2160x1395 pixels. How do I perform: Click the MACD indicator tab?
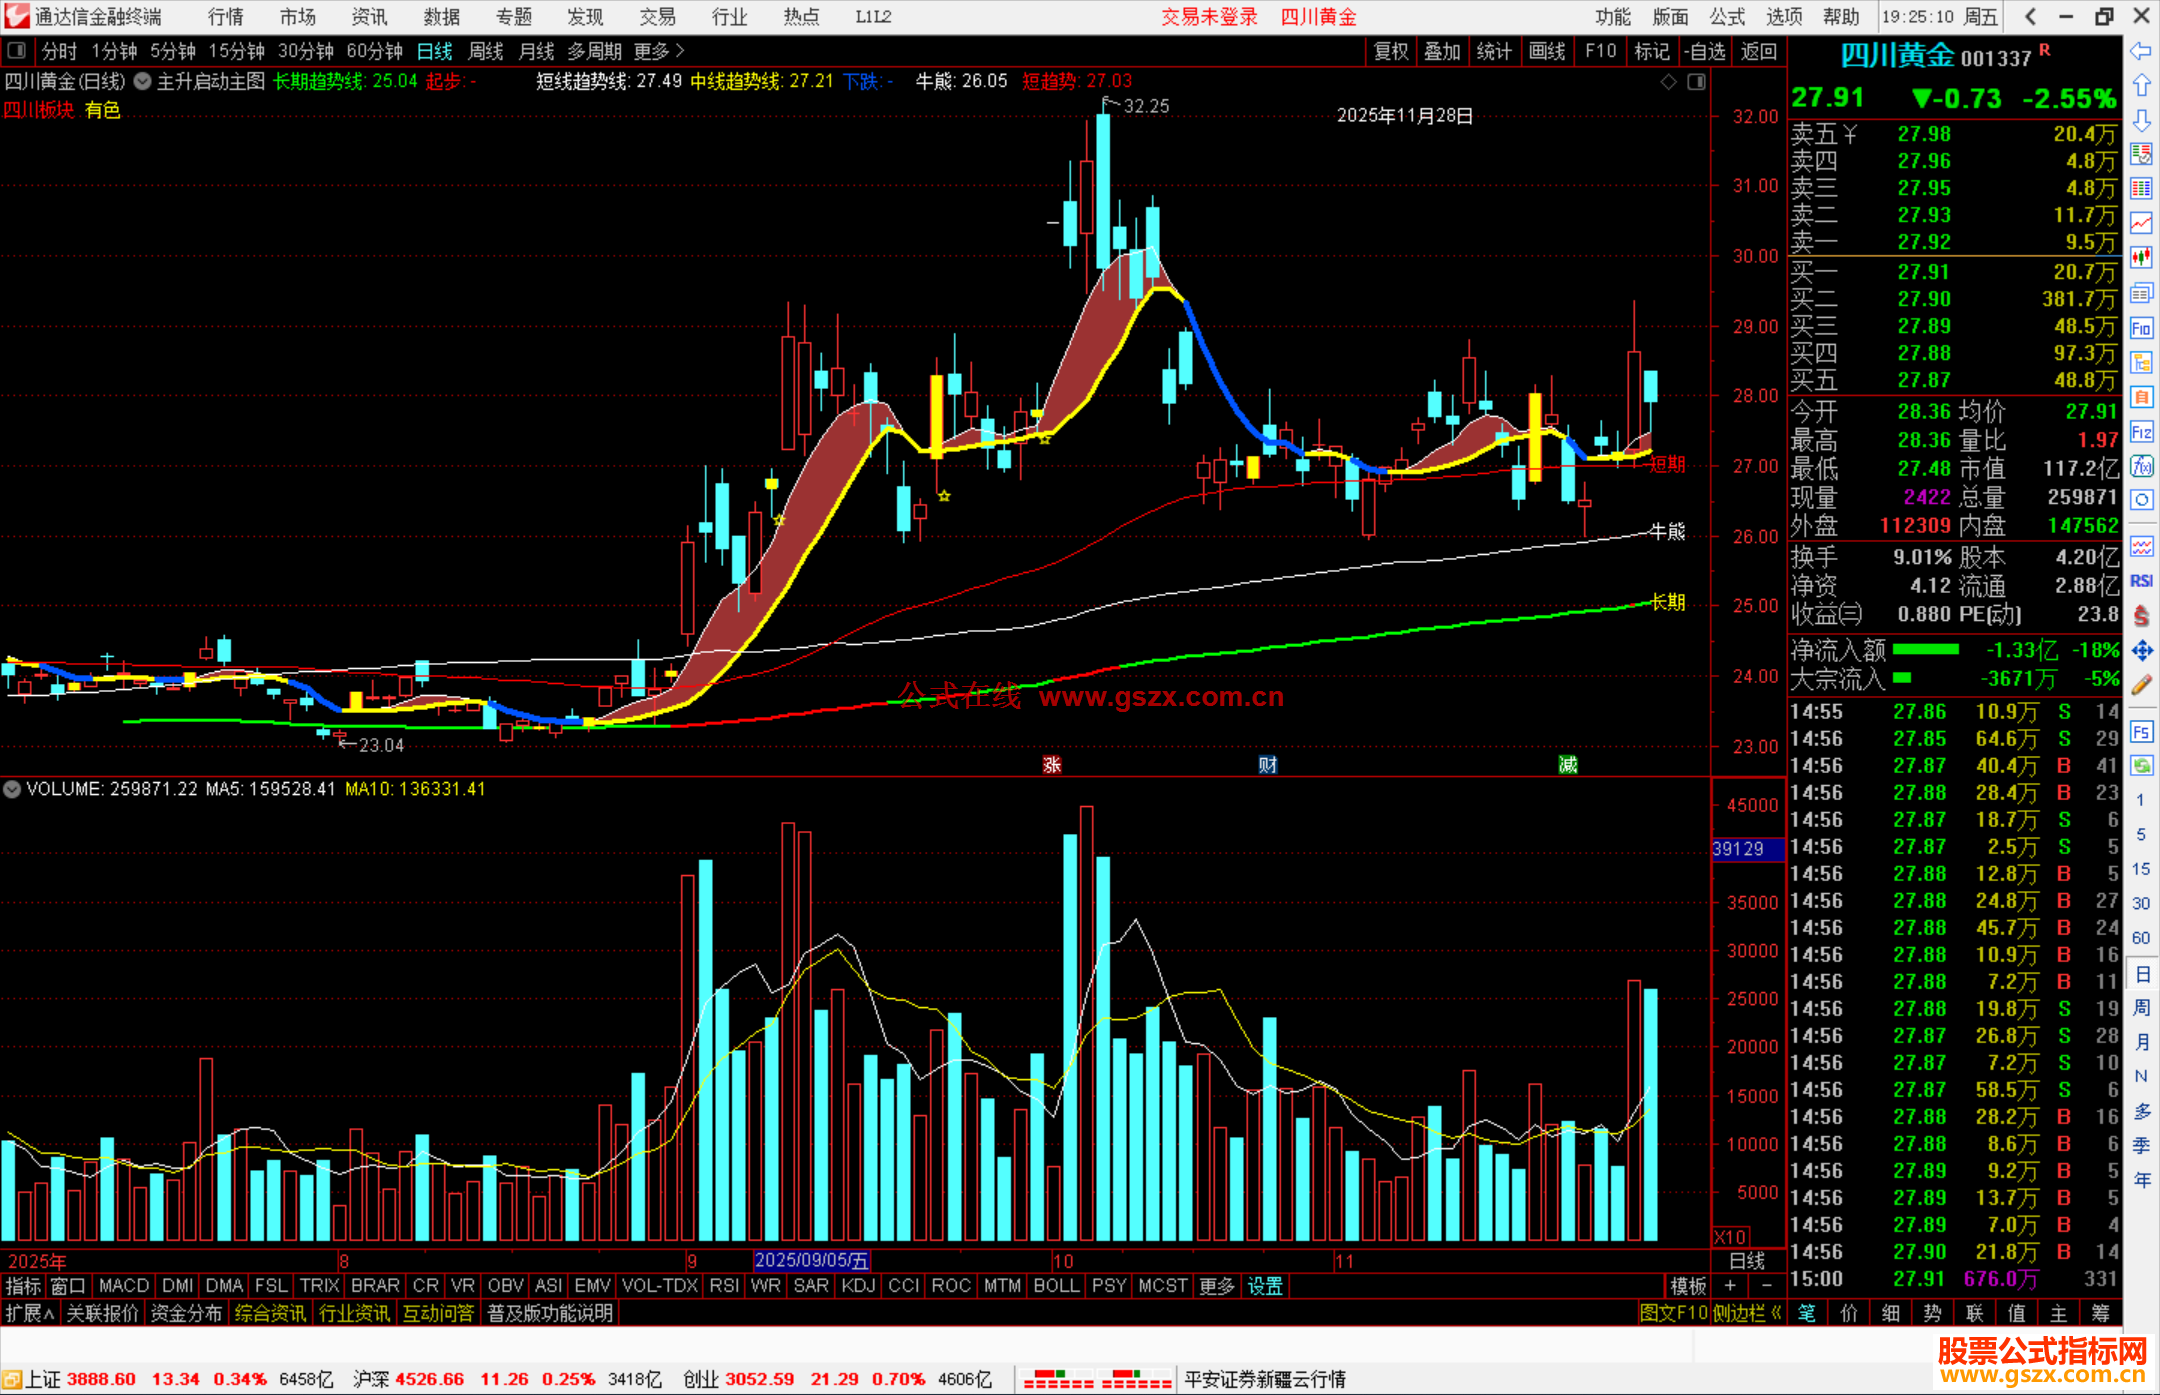tap(124, 1286)
